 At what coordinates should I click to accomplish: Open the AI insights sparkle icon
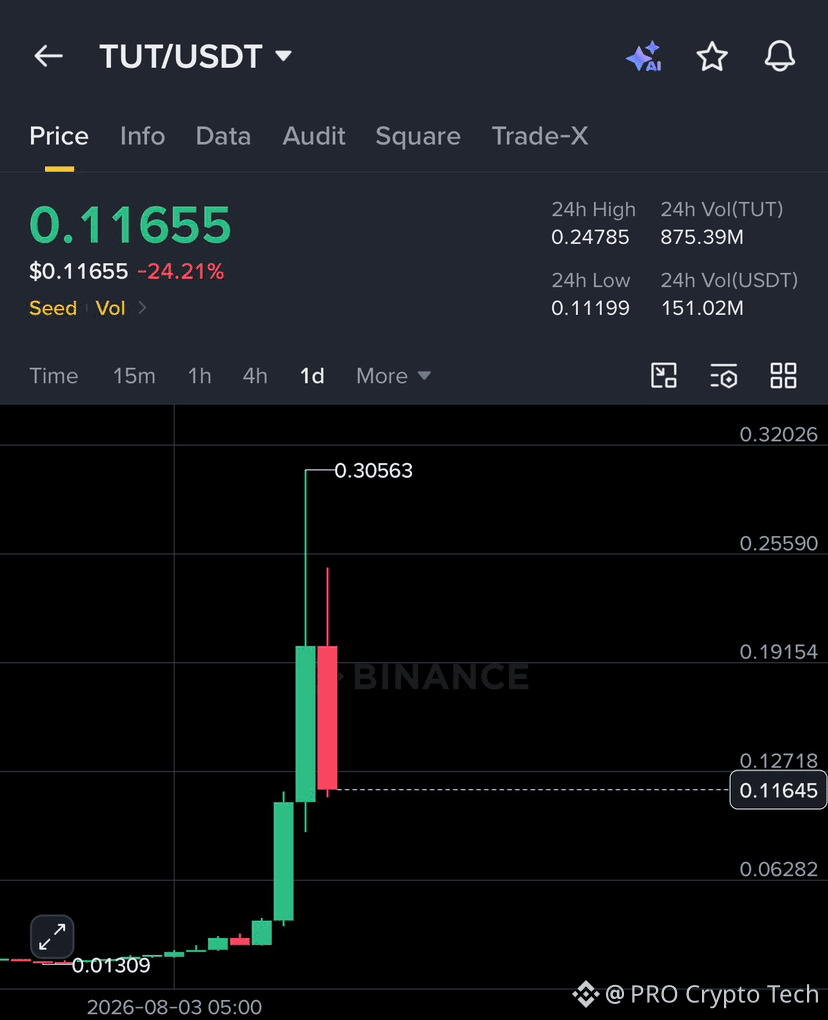click(x=644, y=57)
